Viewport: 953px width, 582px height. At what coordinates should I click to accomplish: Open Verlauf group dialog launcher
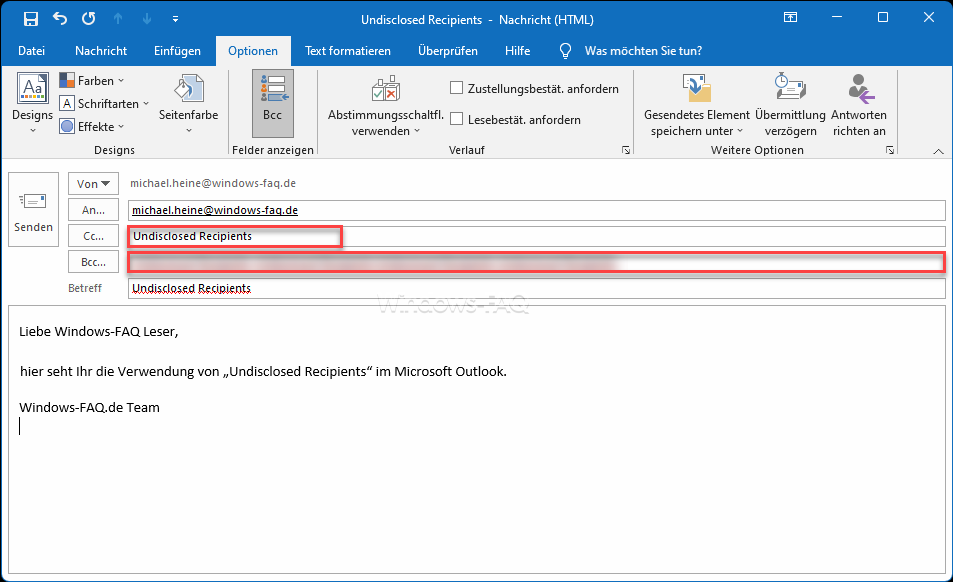point(626,150)
